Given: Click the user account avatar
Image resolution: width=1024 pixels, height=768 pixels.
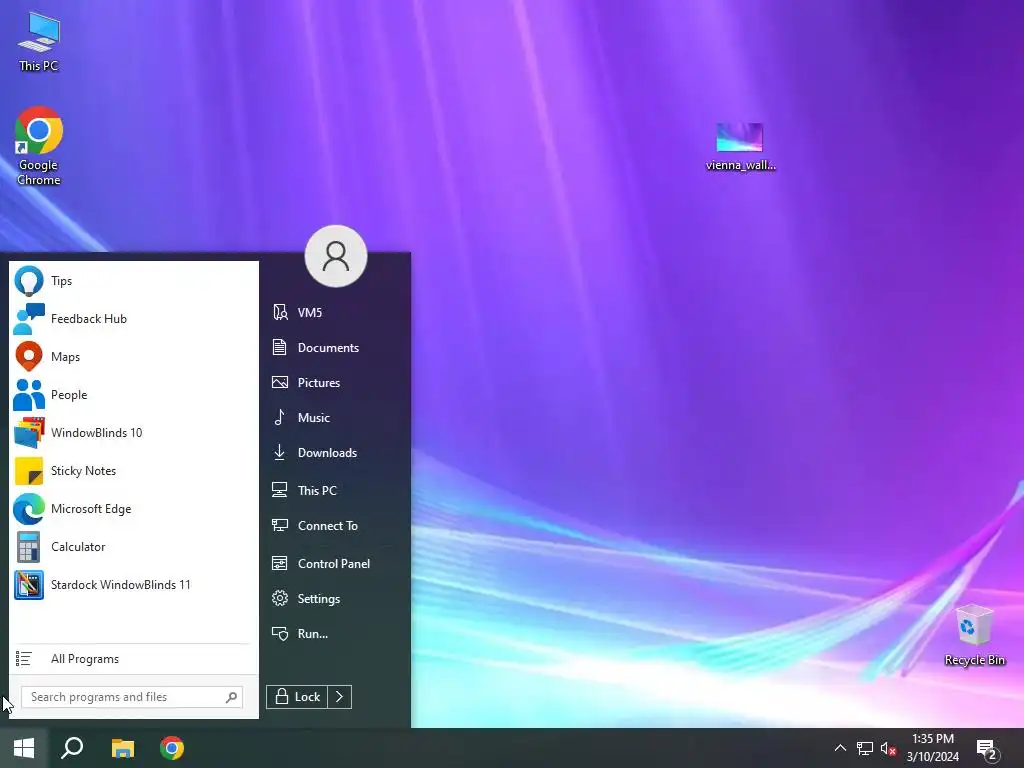Looking at the screenshot, I should (x=336, y=256).
